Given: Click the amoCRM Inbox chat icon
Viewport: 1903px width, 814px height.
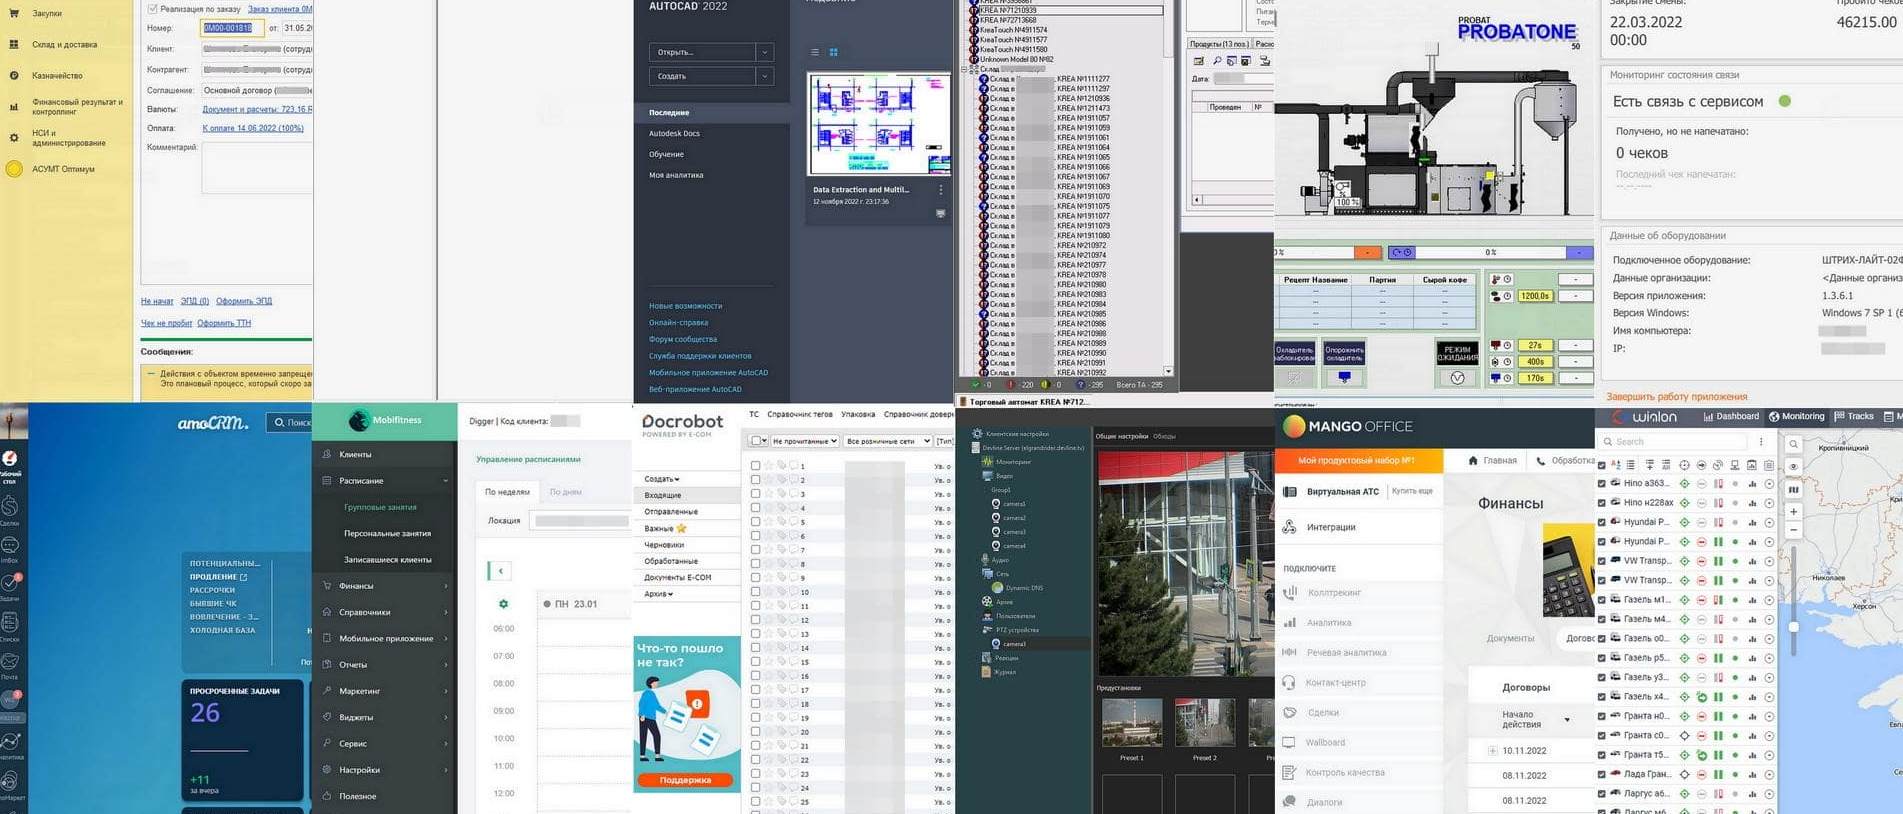Looking at the screenshot, I should [10, 546].
